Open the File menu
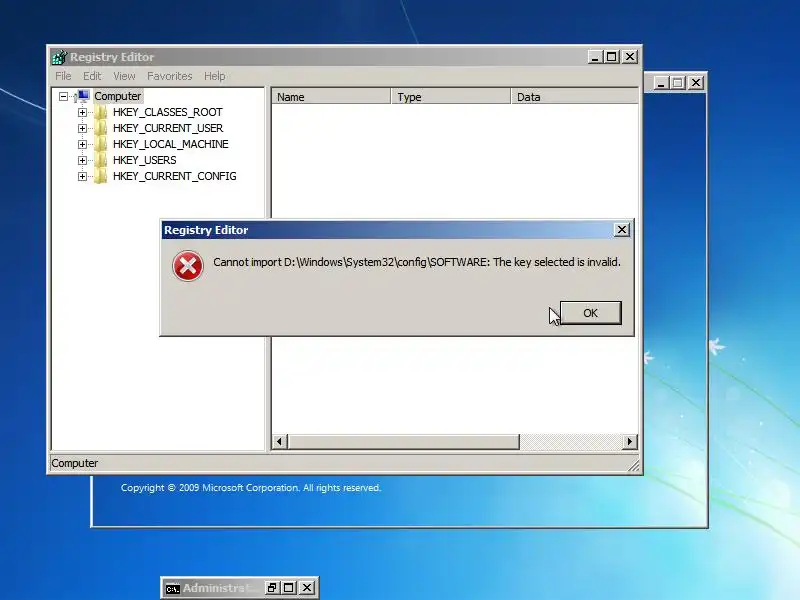This screenshot has height=600, width=800. [63, 76]
